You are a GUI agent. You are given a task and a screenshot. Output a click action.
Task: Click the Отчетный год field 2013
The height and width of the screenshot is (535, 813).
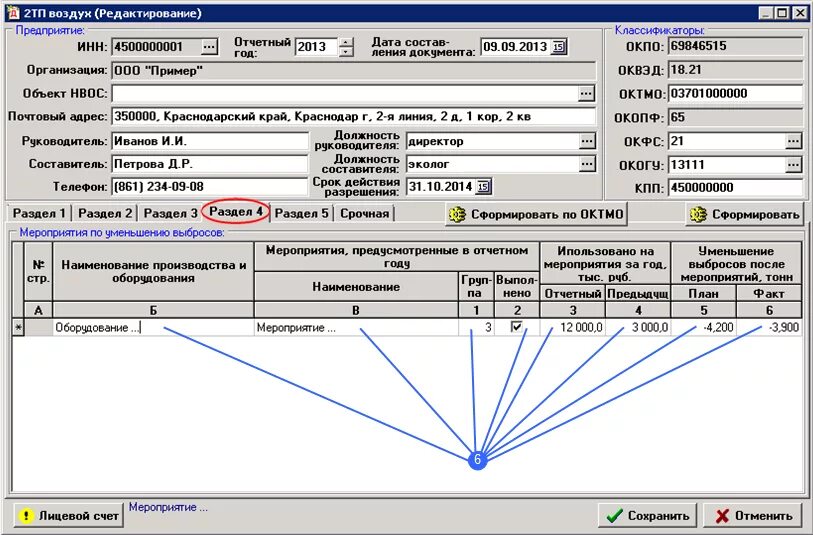click(316, 47)
